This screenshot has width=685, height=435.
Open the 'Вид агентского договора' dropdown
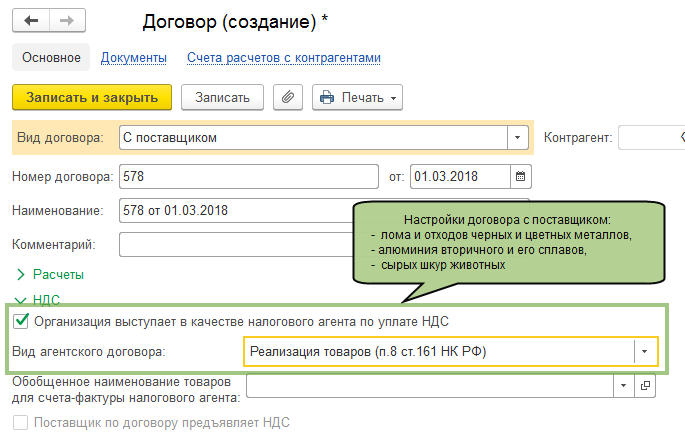(645, 351)
